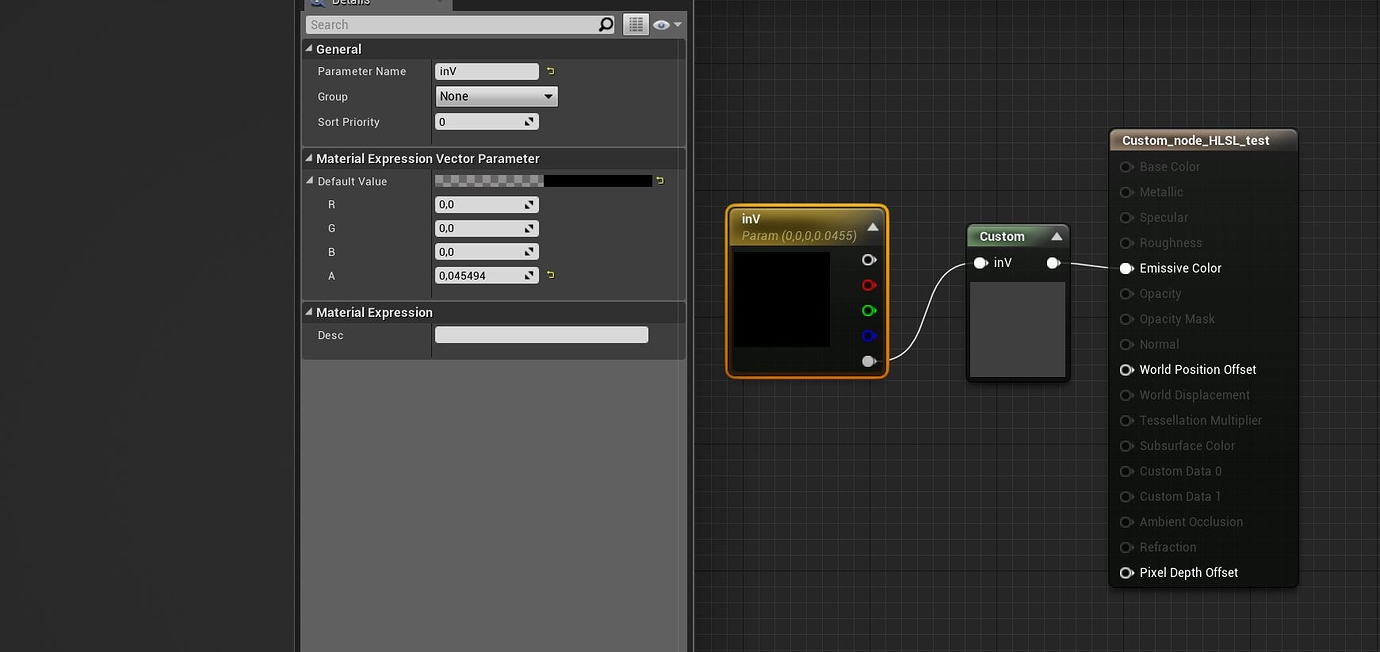Click the inV node's blue output pin

coord(868,335)
